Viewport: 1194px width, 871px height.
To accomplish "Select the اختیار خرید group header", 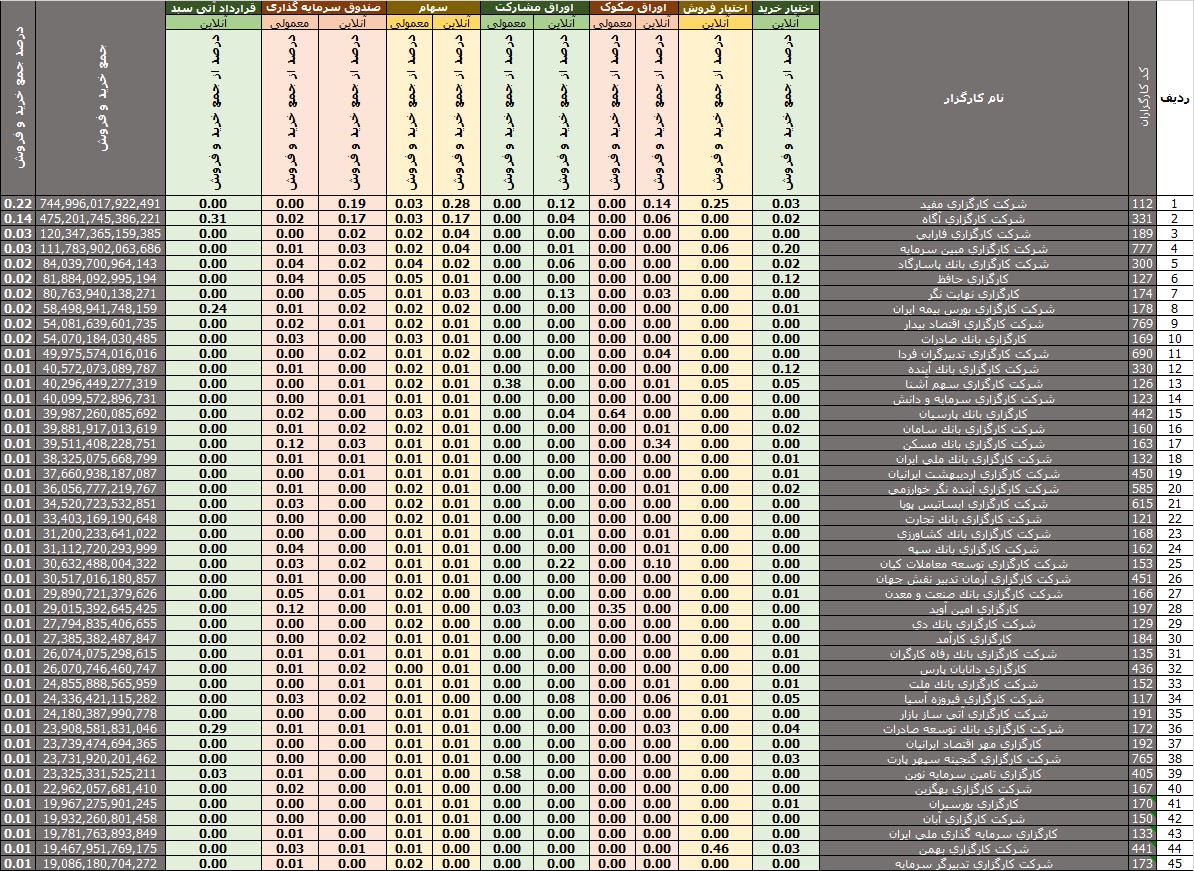I will coord(786,8).
